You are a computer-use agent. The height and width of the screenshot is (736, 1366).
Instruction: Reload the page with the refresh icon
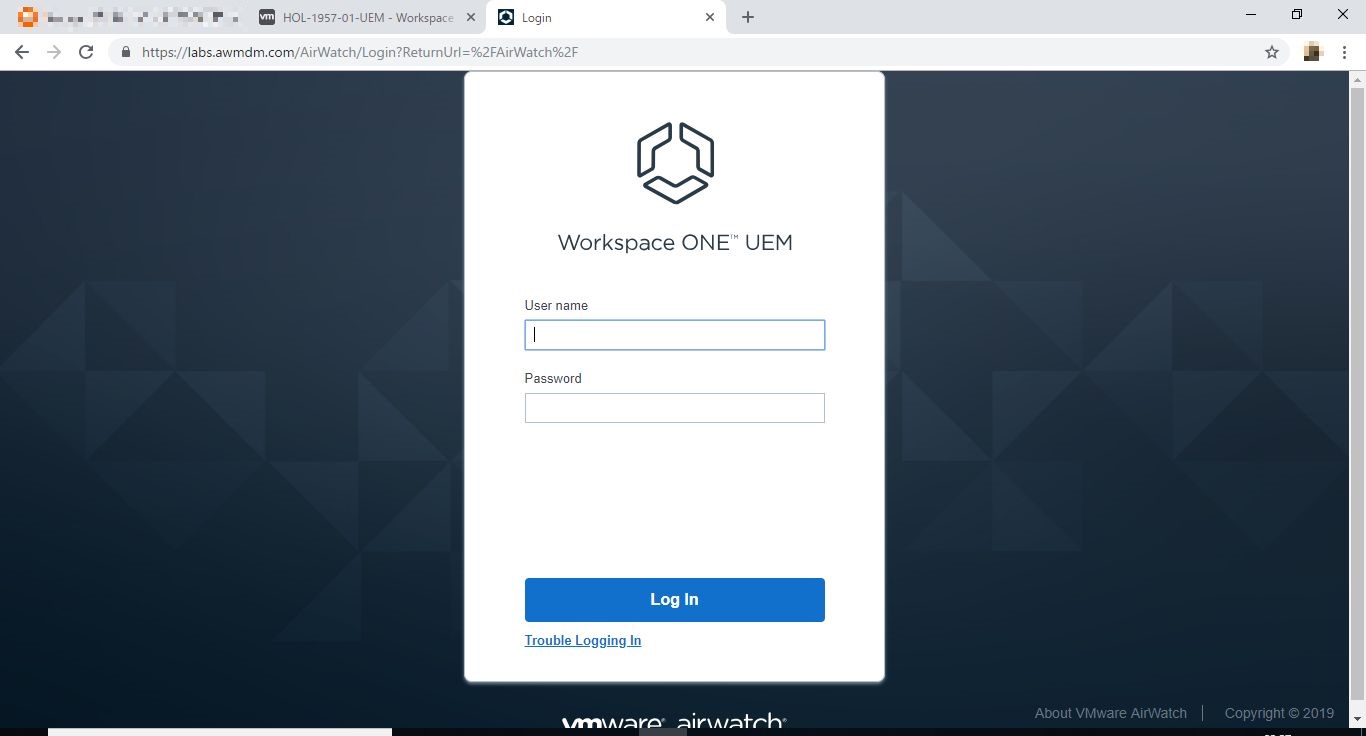click(x=86, y=52)
